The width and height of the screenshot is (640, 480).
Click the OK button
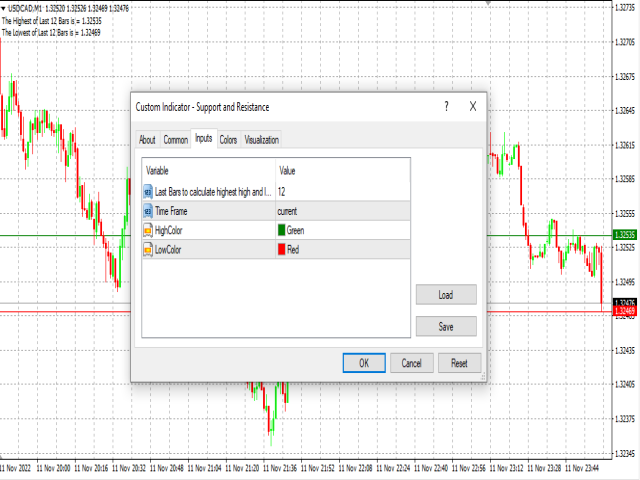pos(364,363)
